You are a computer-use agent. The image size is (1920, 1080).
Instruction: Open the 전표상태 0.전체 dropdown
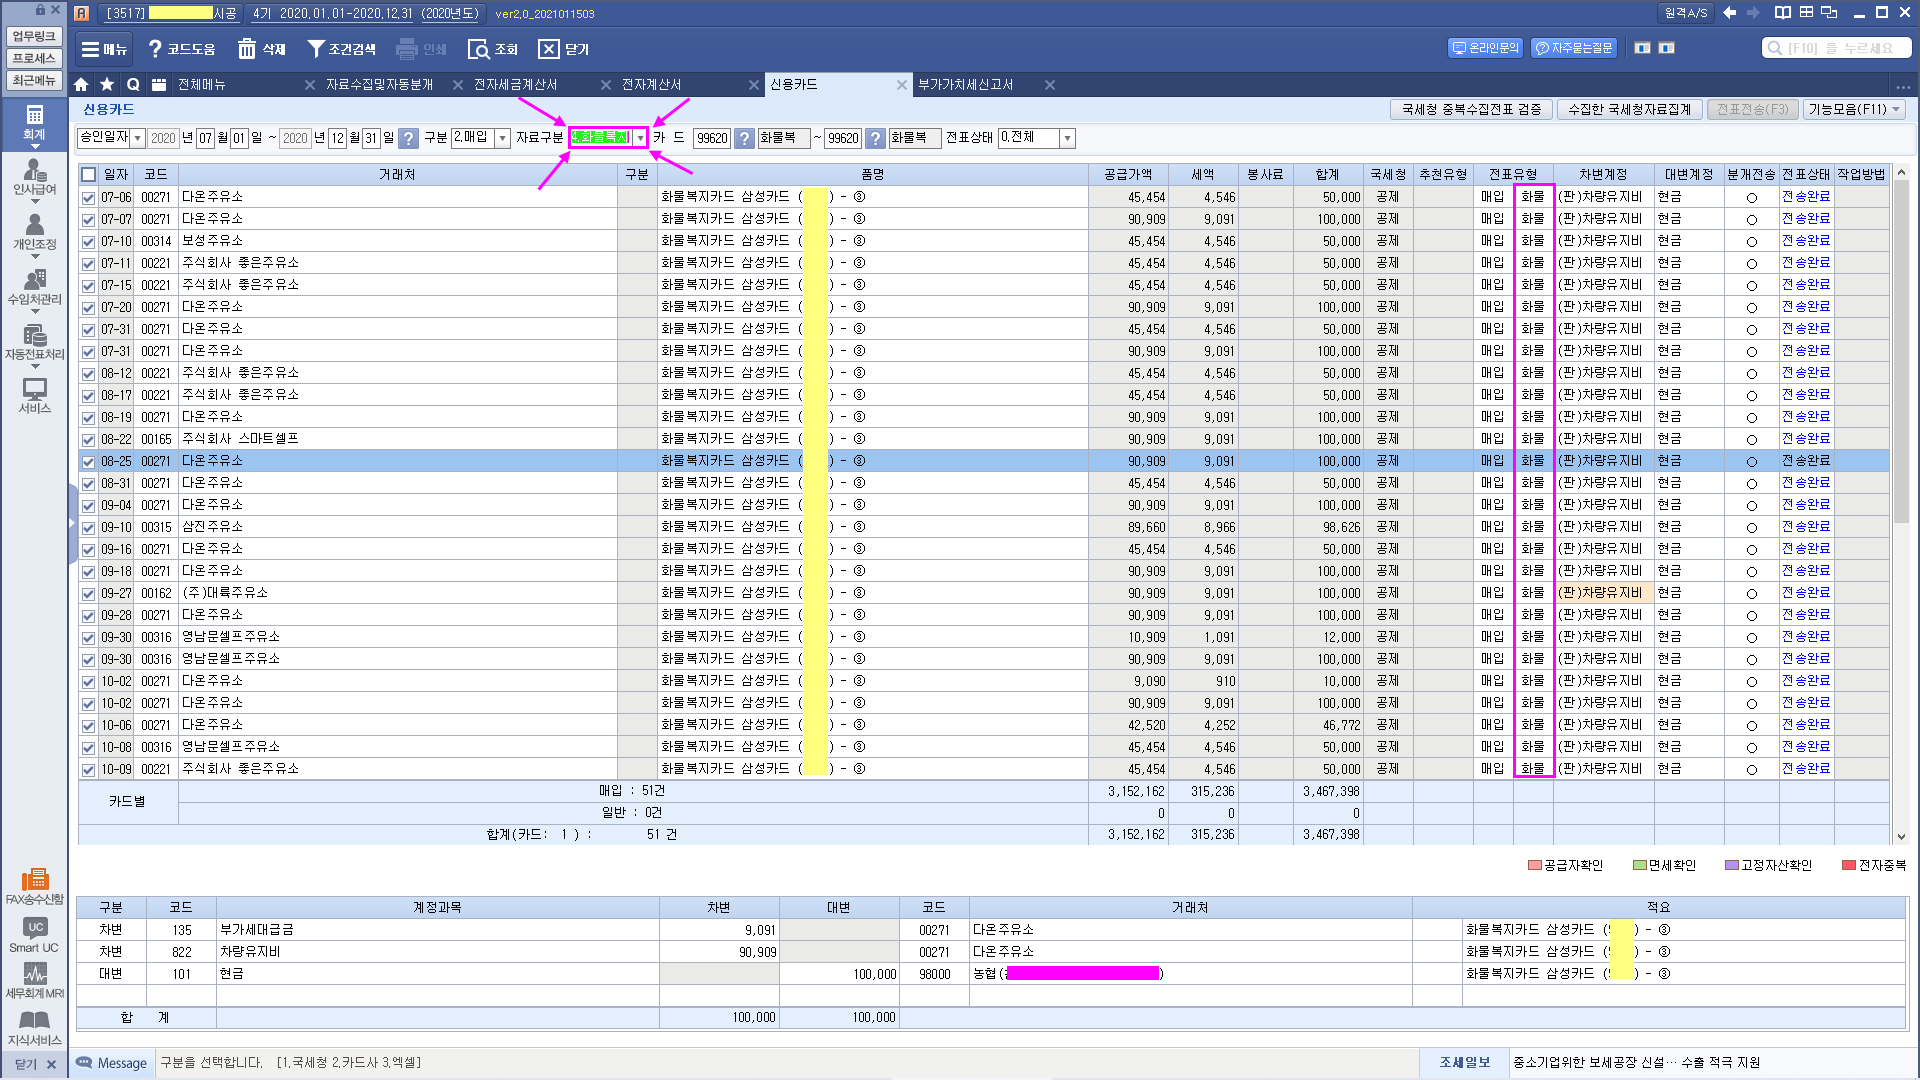click(1067, 138)
